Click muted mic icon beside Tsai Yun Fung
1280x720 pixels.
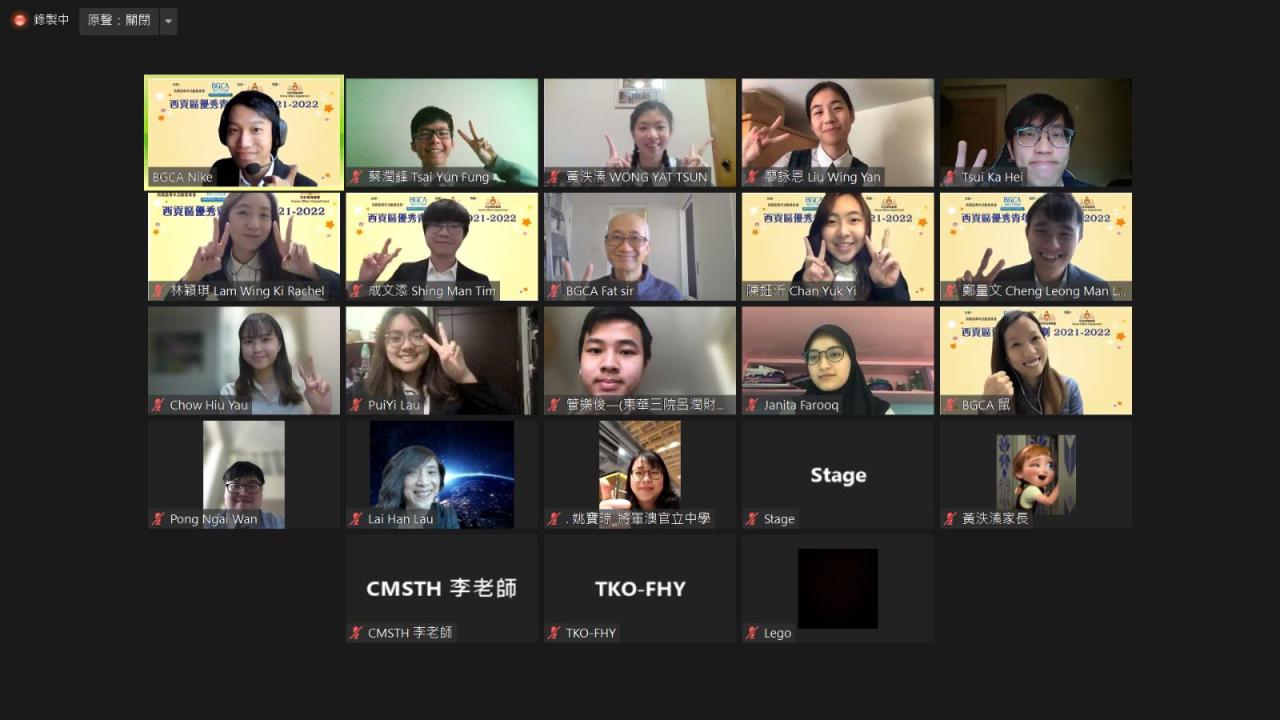tap(358, 177)
